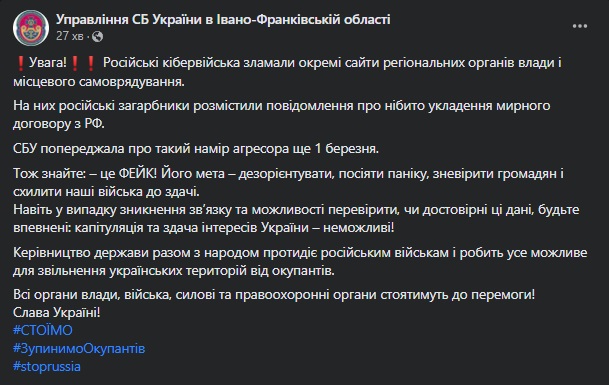Follow the #СТОЇМО hashtag
This screenshot has height=385, width=609.
click(43, 330)
